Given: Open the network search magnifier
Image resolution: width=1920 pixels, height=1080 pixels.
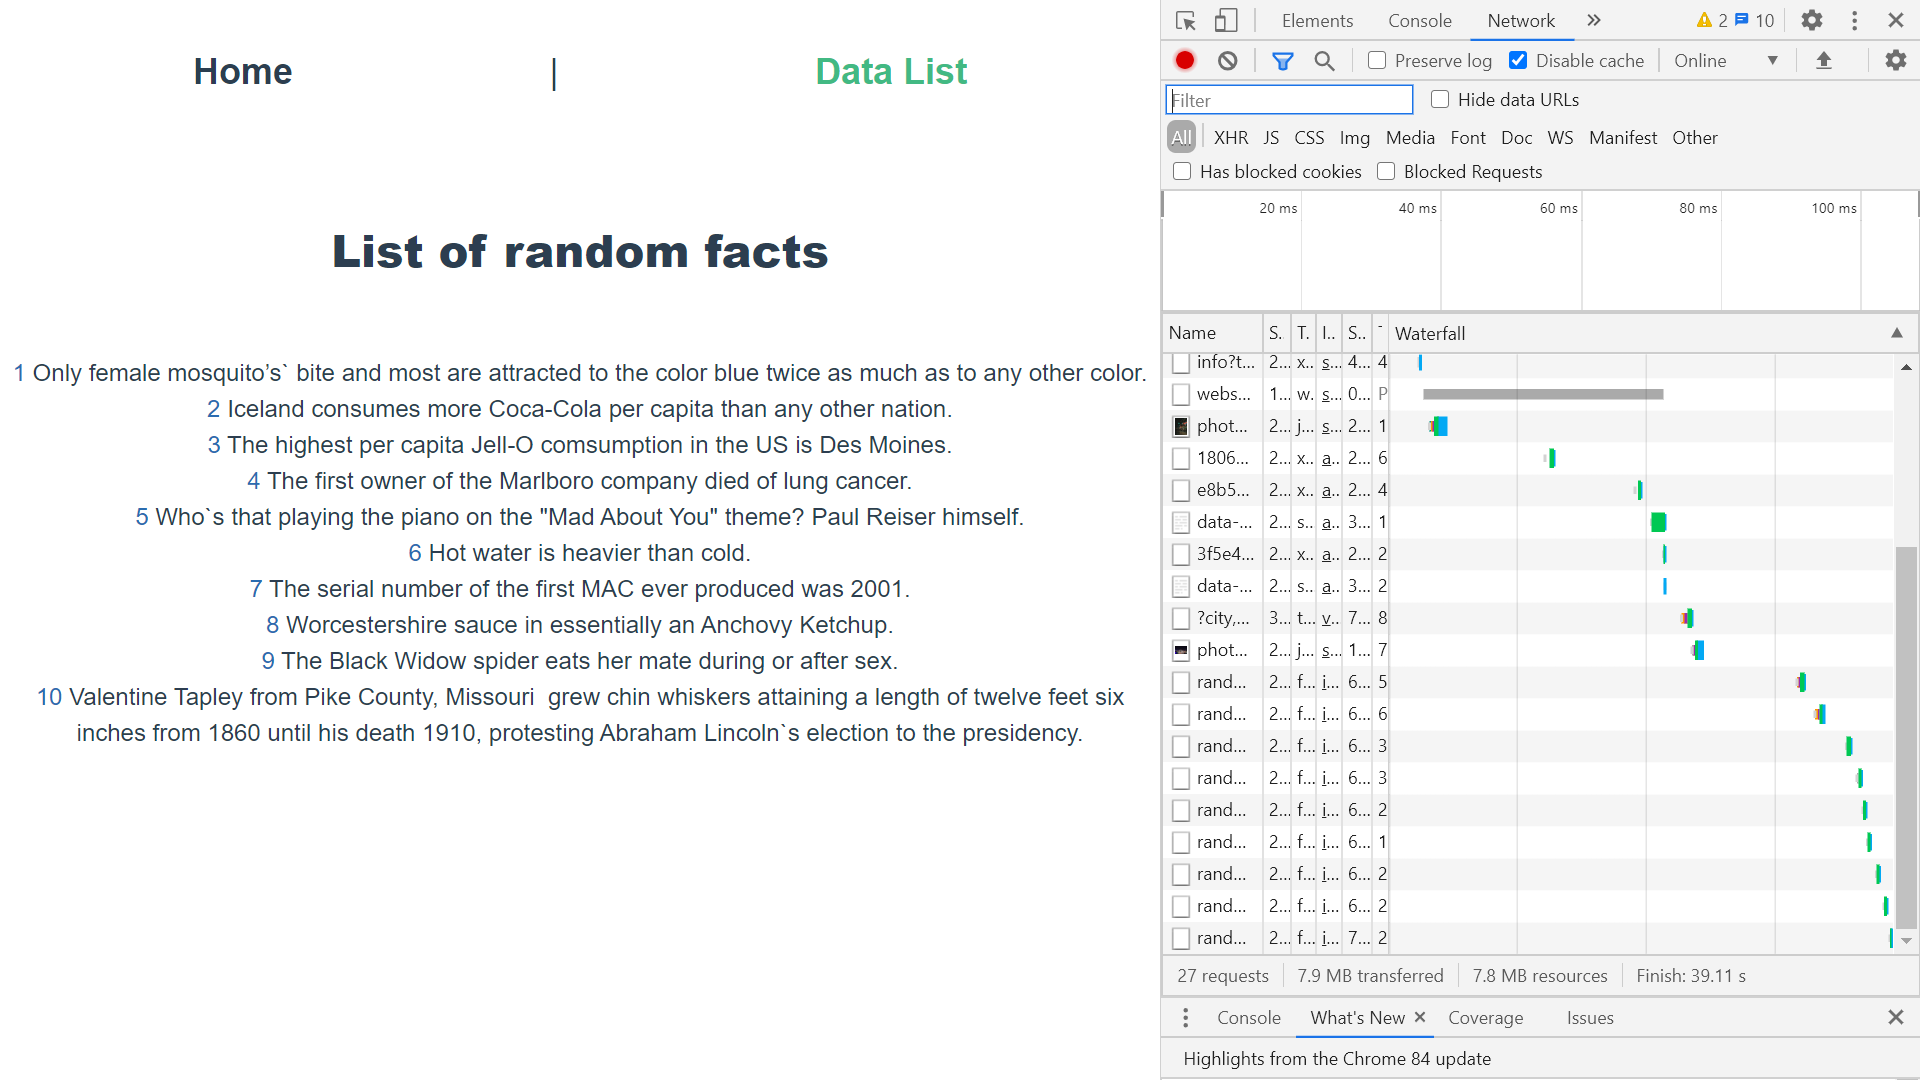Looking at the screenshot, I should pyautogui.click(x=1325, y=61).
